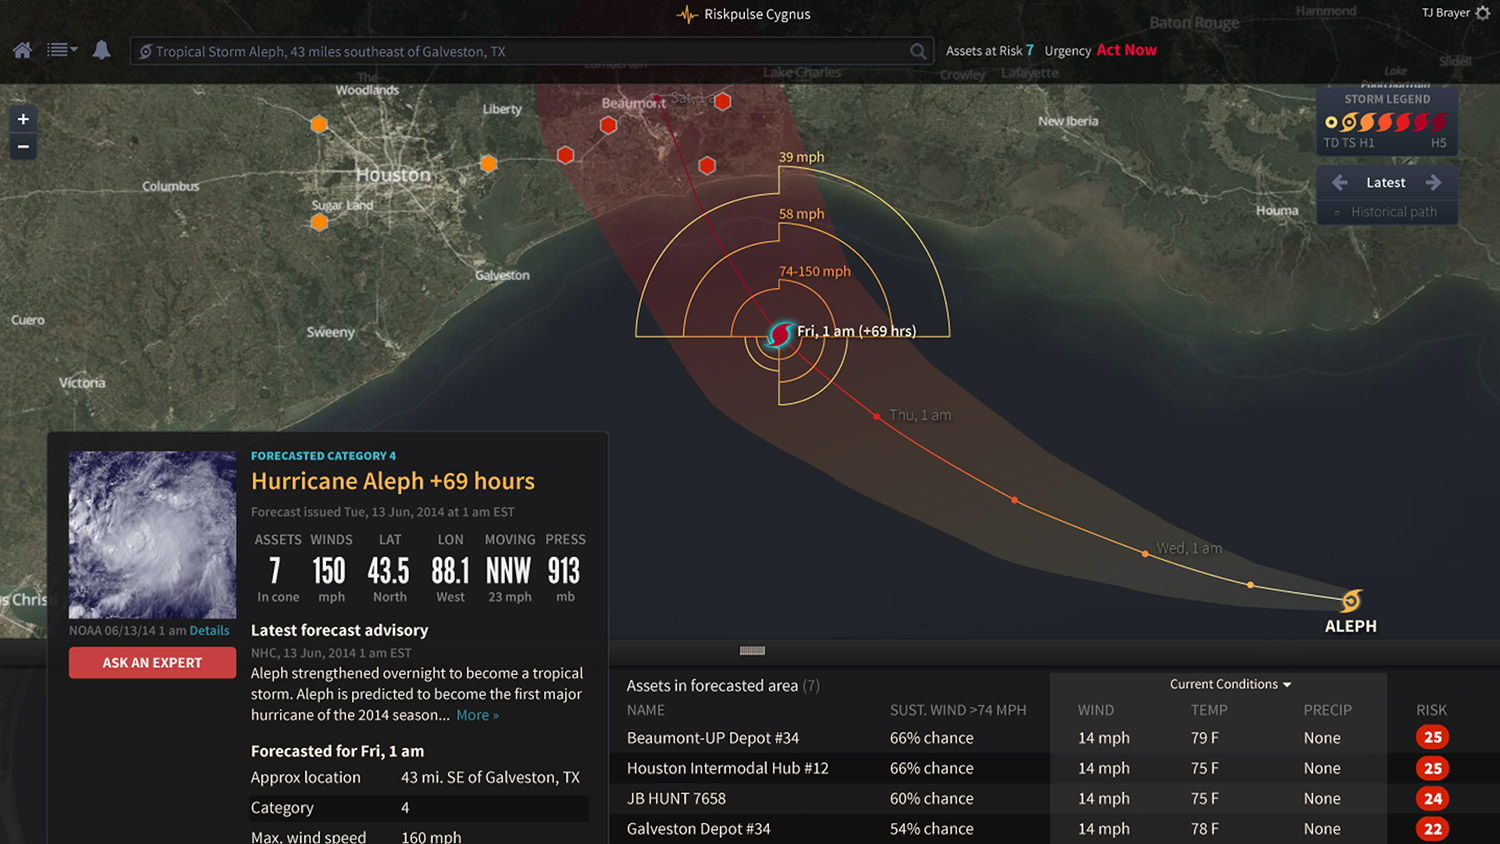Open the TJ Brayer user name

(1446, 13)
